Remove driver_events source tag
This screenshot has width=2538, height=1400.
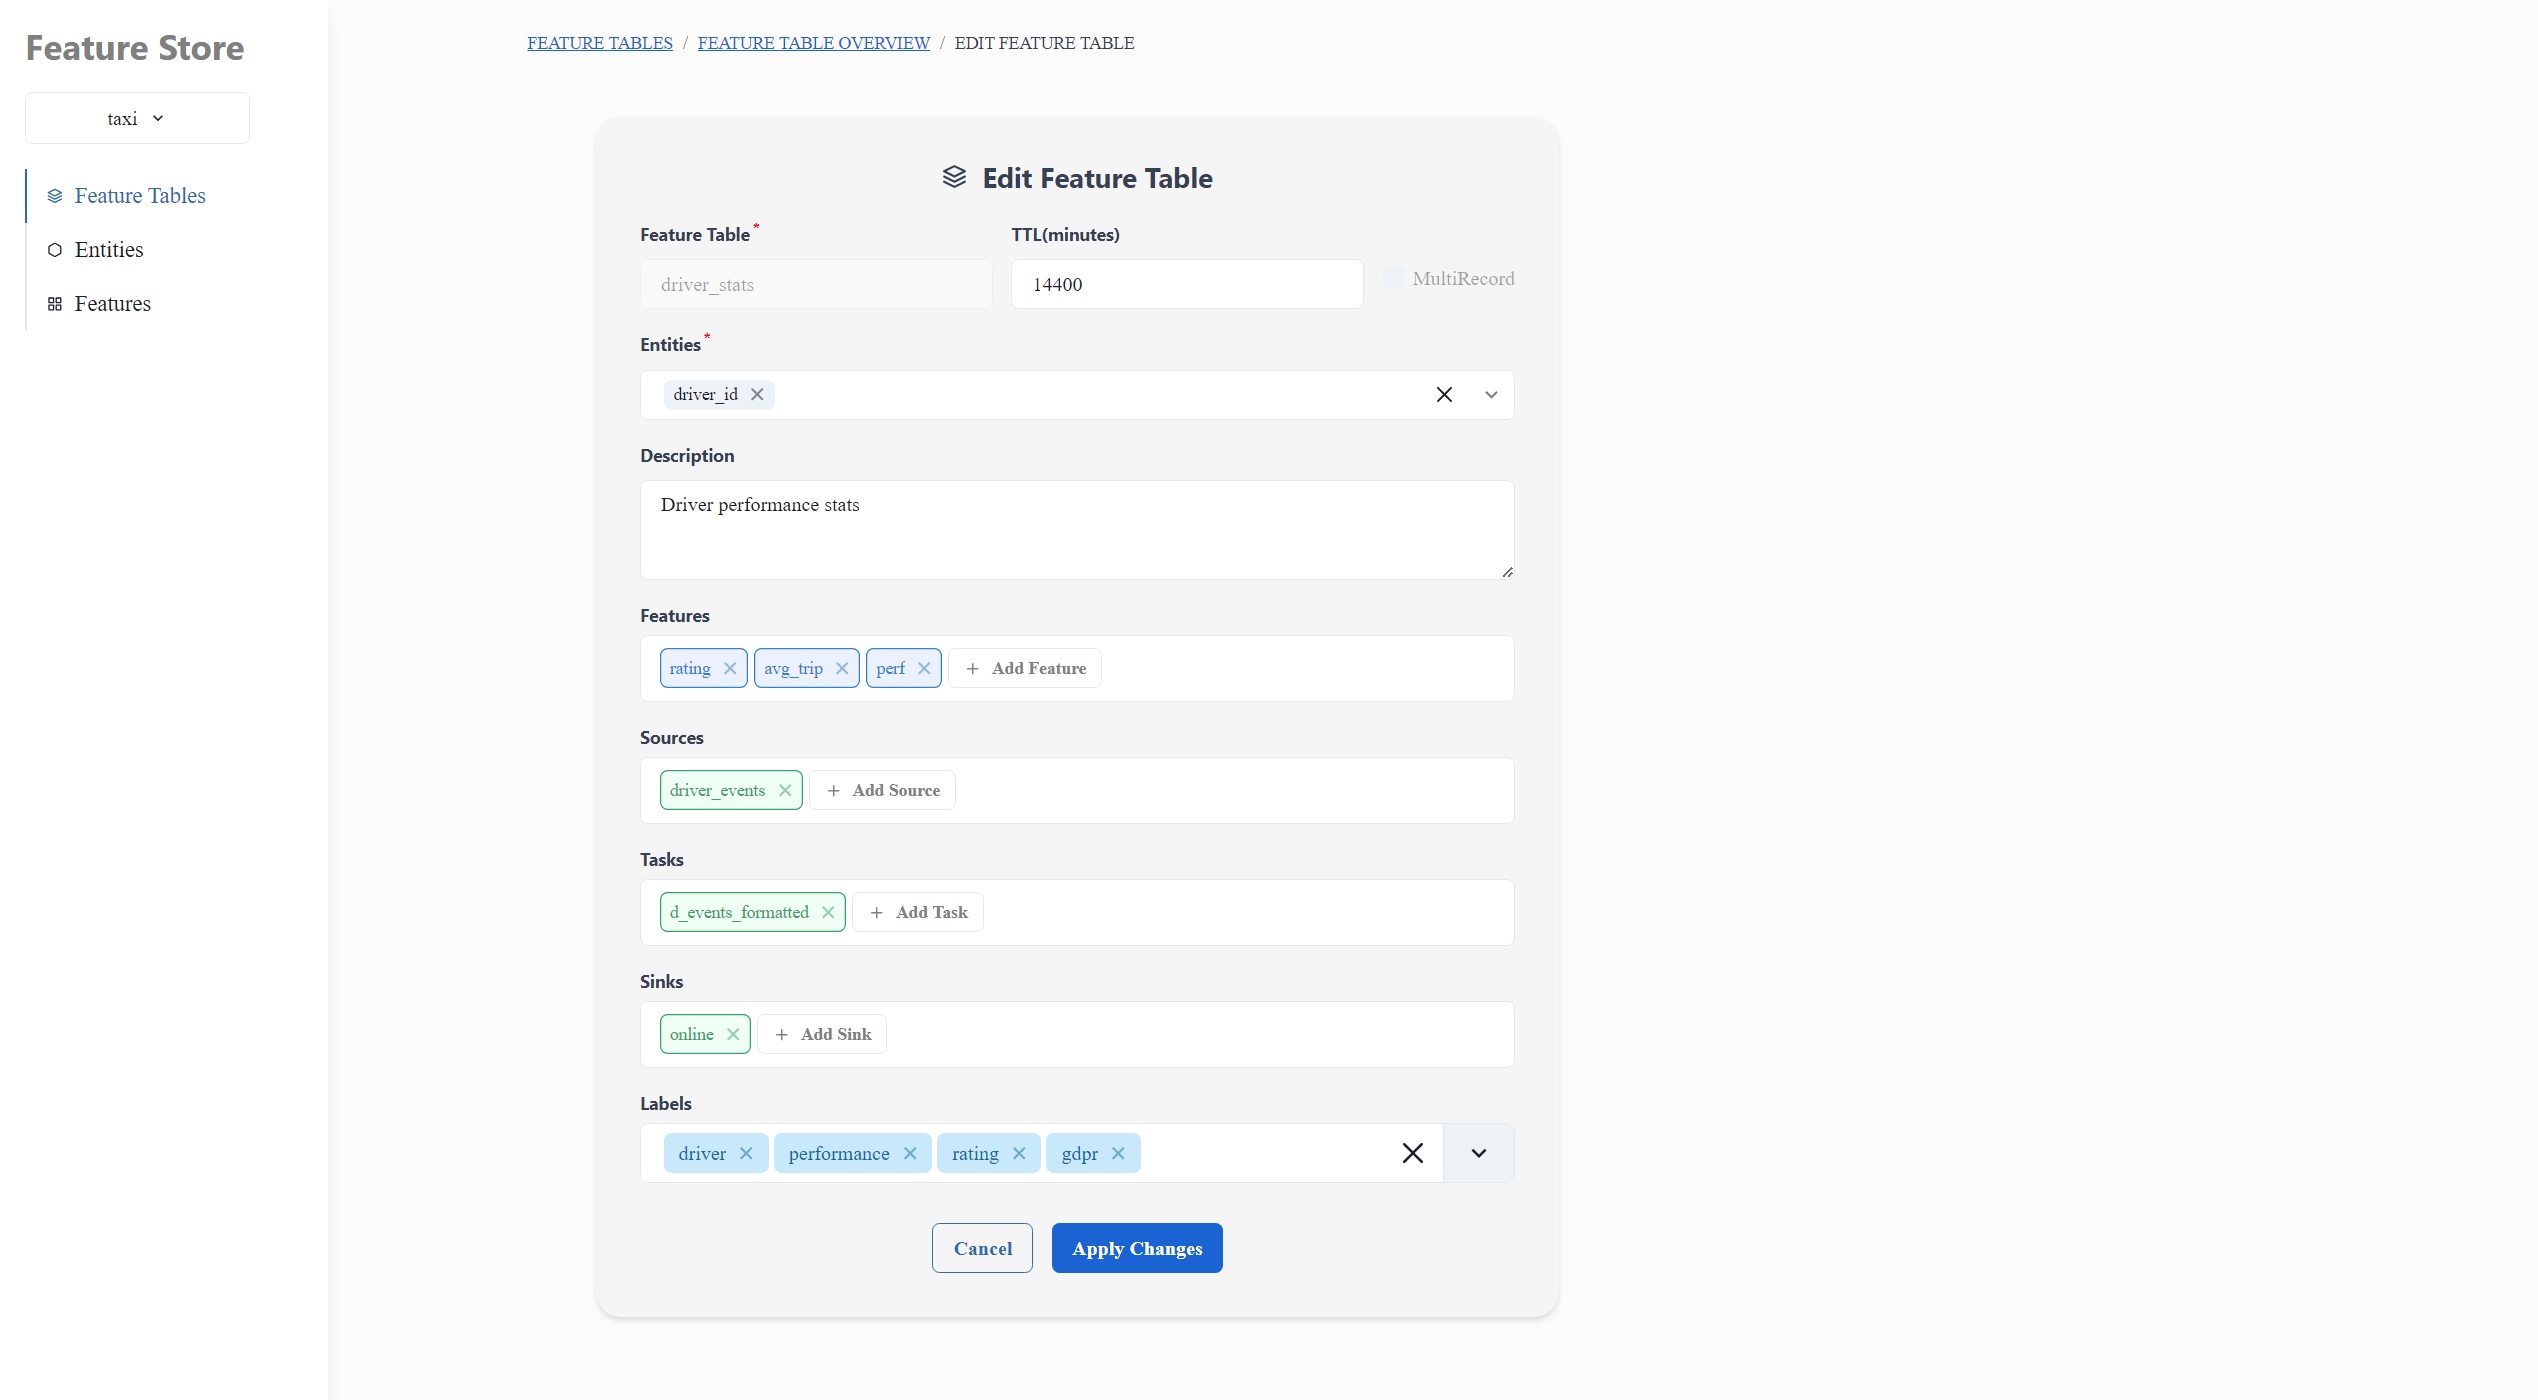click(785, 791)
